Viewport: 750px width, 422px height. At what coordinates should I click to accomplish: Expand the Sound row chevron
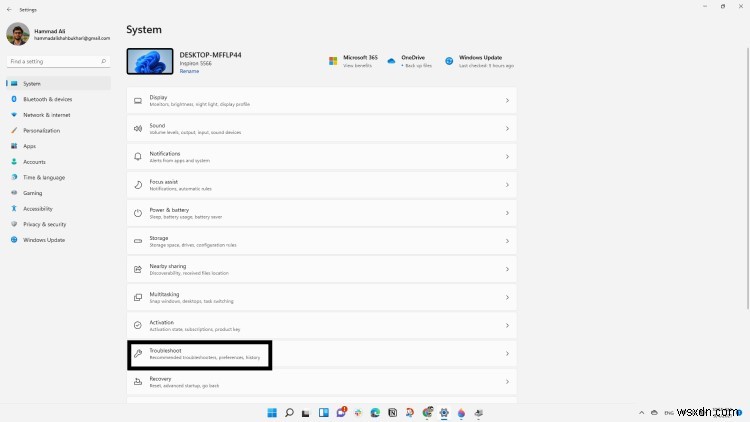coord(507,129)
